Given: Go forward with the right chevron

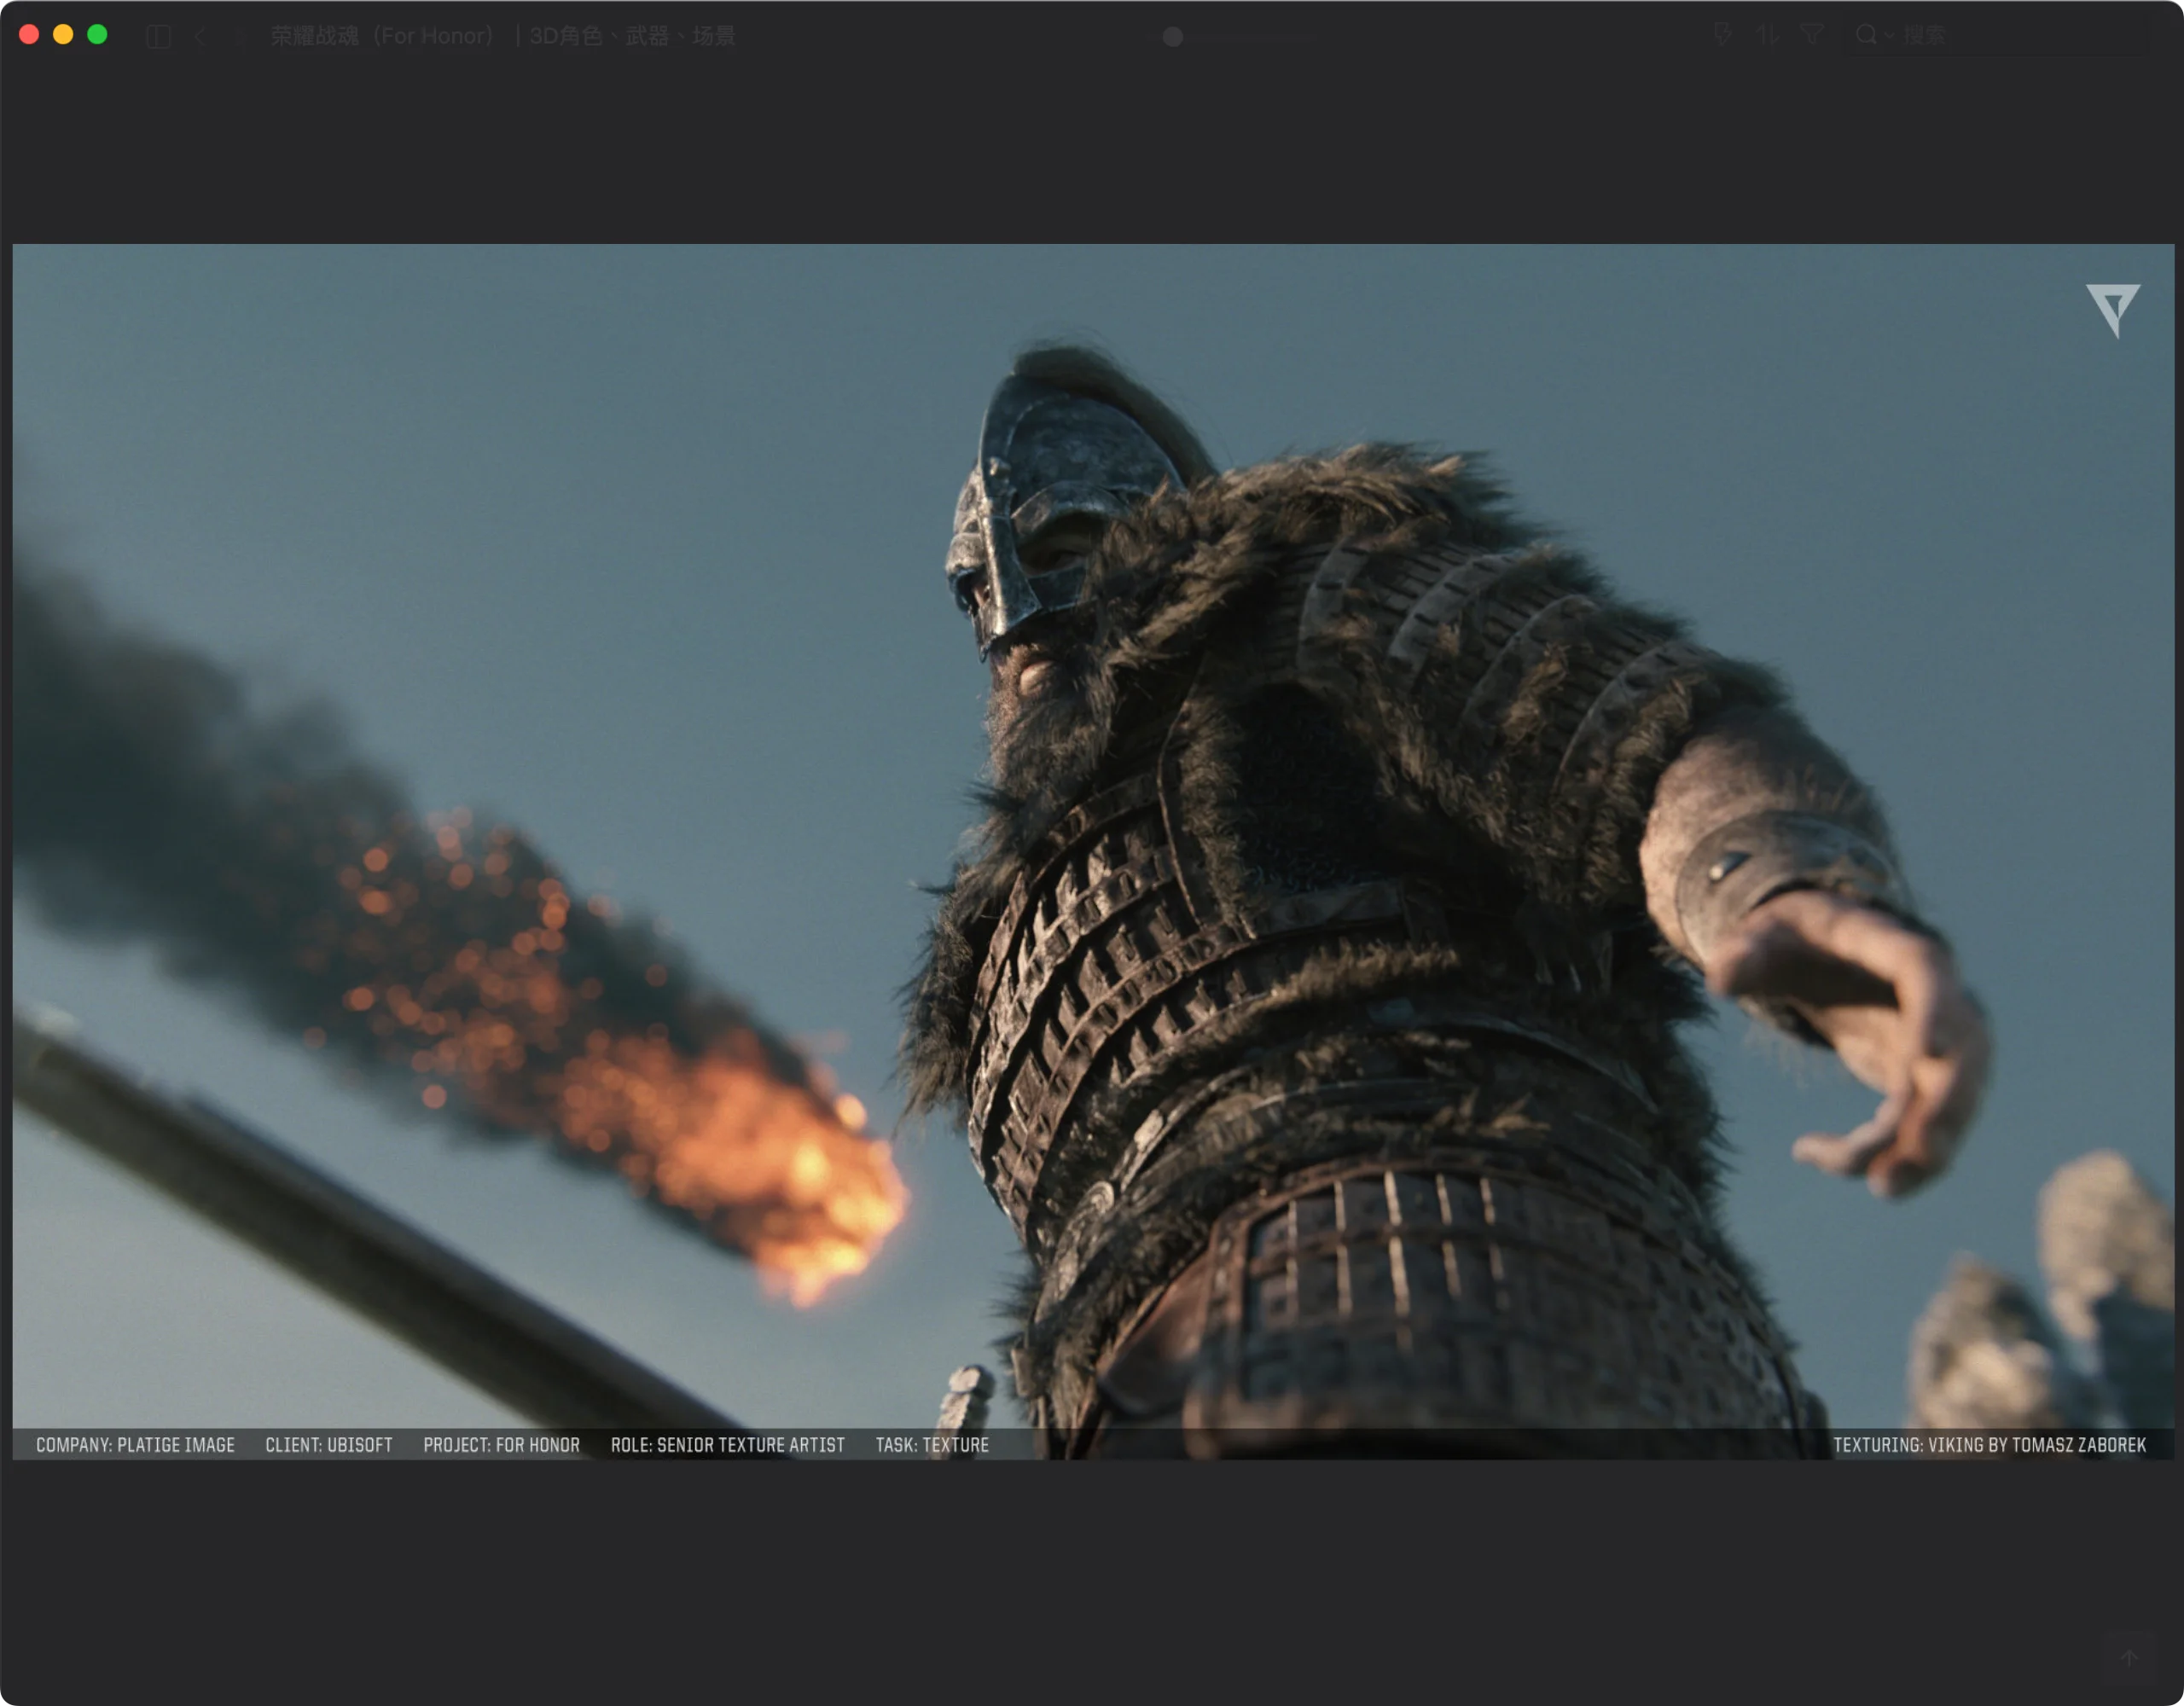Looking at the screenshot, I should tap(240, 36).
